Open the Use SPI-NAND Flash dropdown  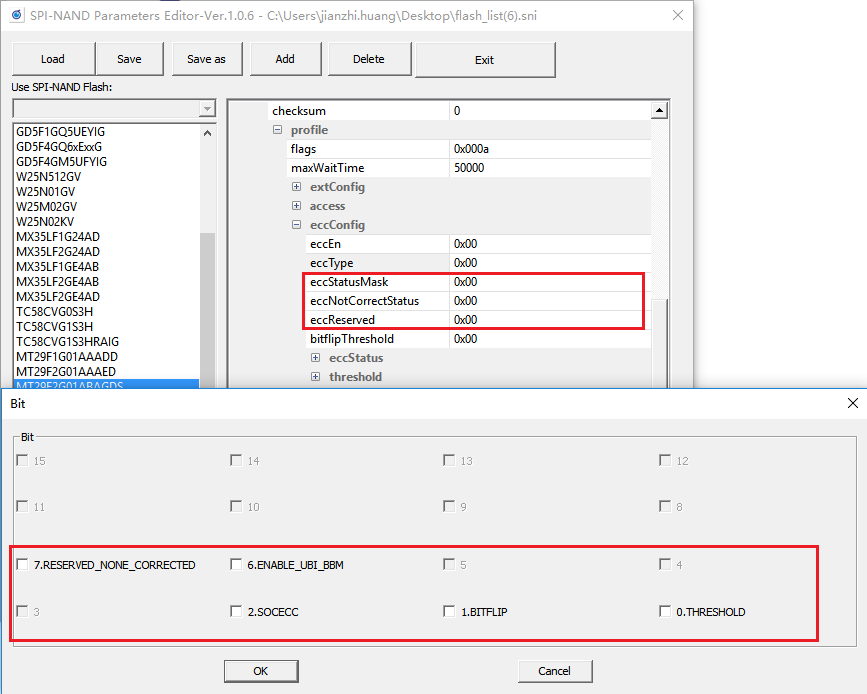click(207, 109)
